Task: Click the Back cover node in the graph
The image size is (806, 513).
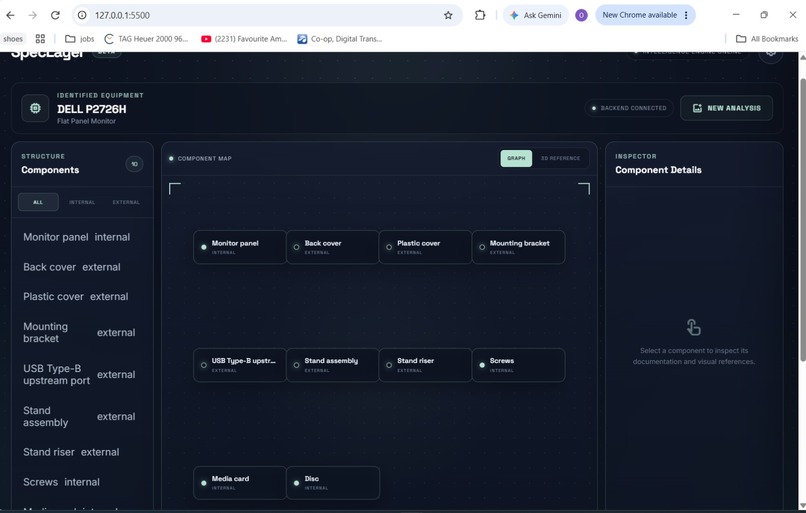Action: [x=333, y=247]
